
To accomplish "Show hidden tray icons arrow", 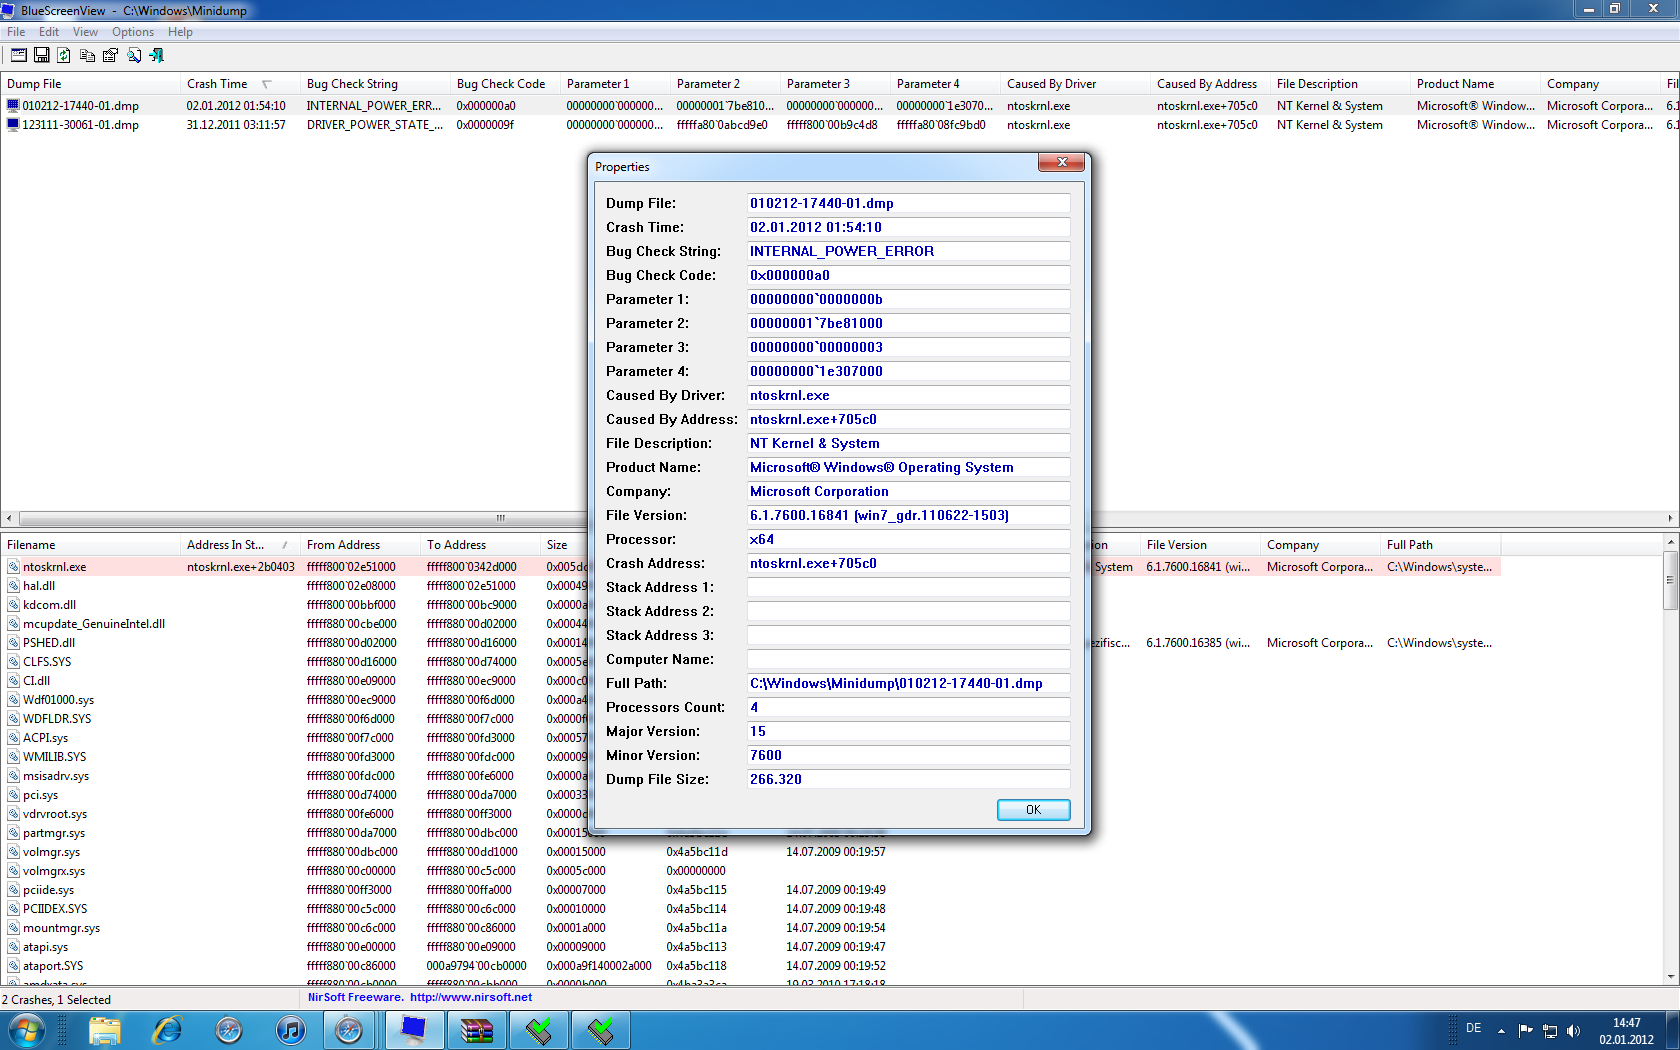I will click(1501, 1030).
